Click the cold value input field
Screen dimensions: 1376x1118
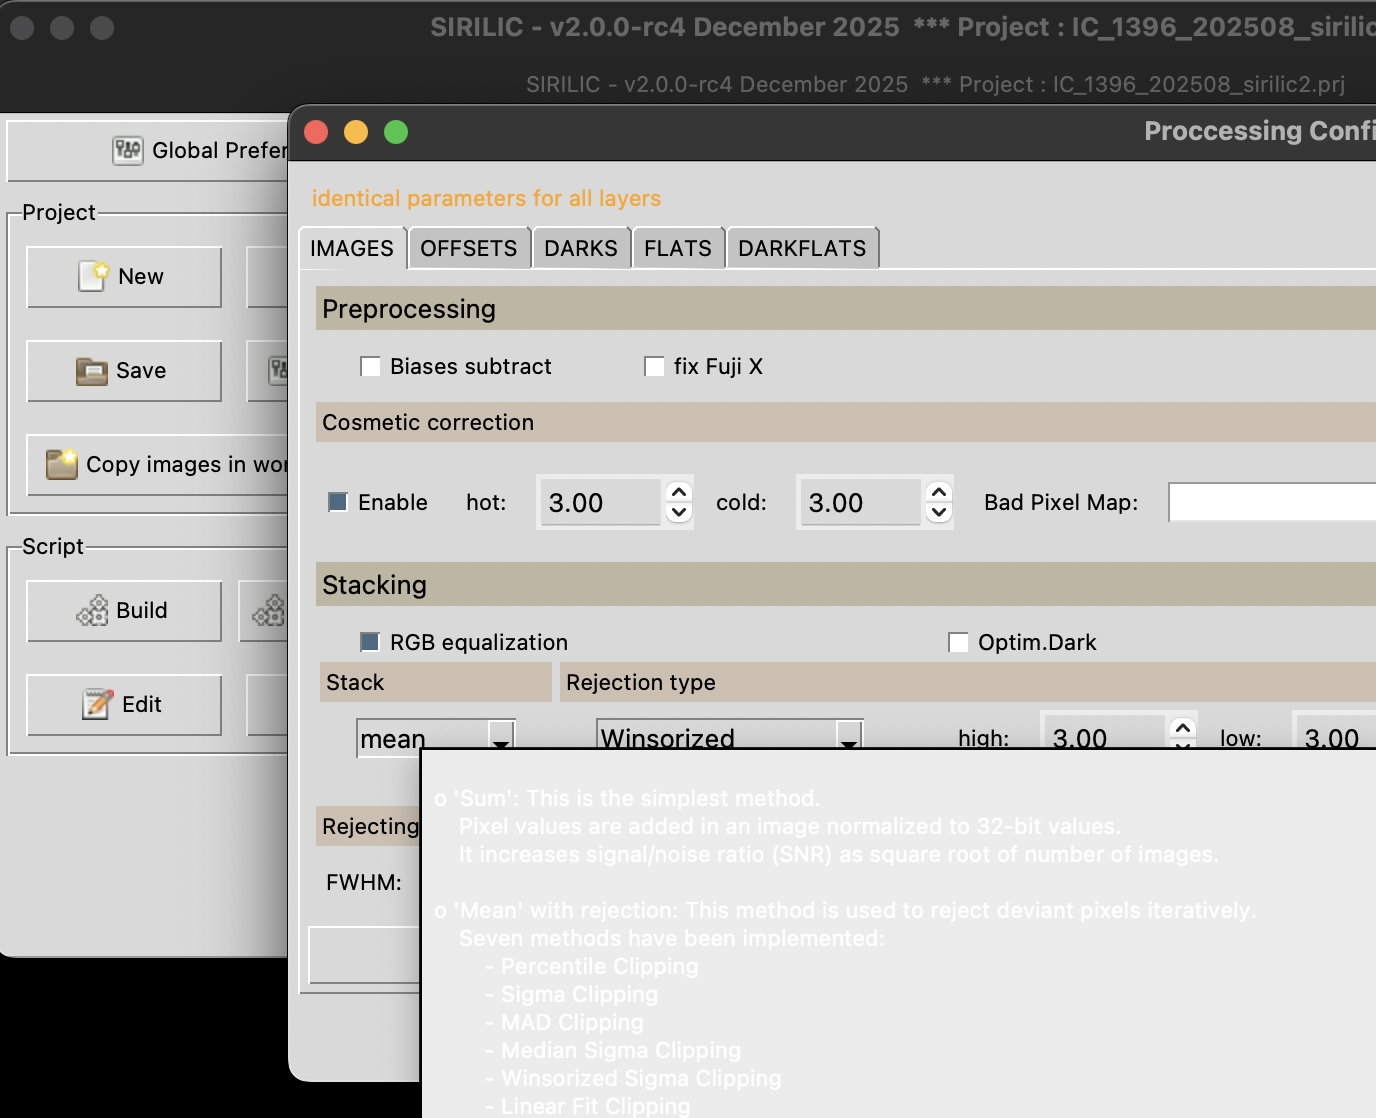[860, 502]
